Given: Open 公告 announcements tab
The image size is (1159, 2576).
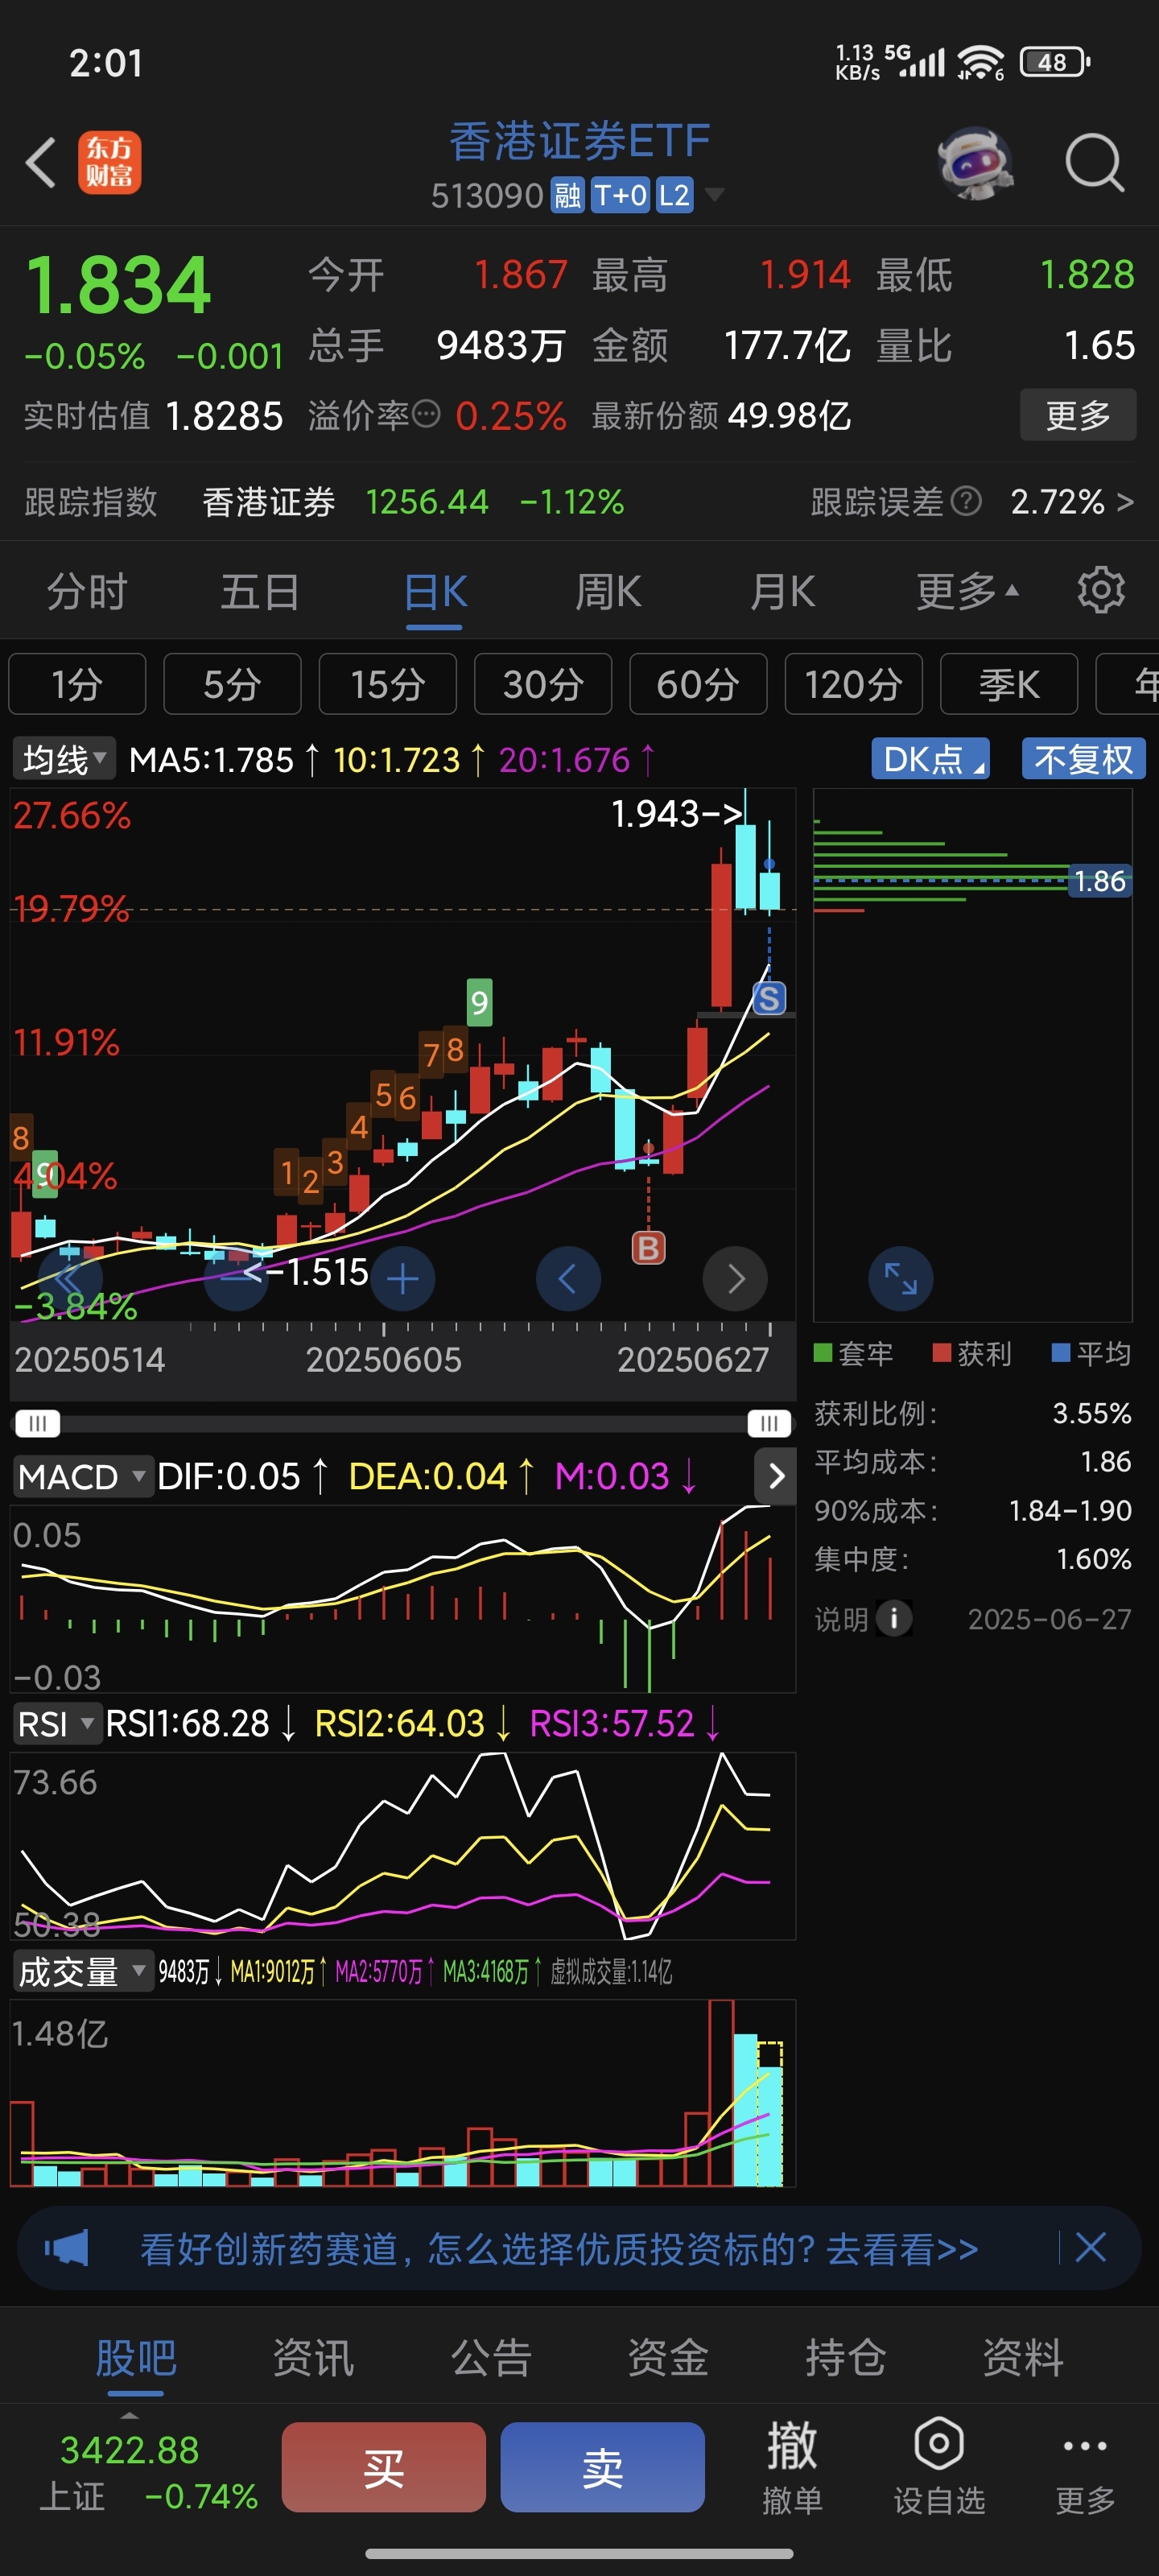Looking at the screenshot, I should [x=491, y=2357].
